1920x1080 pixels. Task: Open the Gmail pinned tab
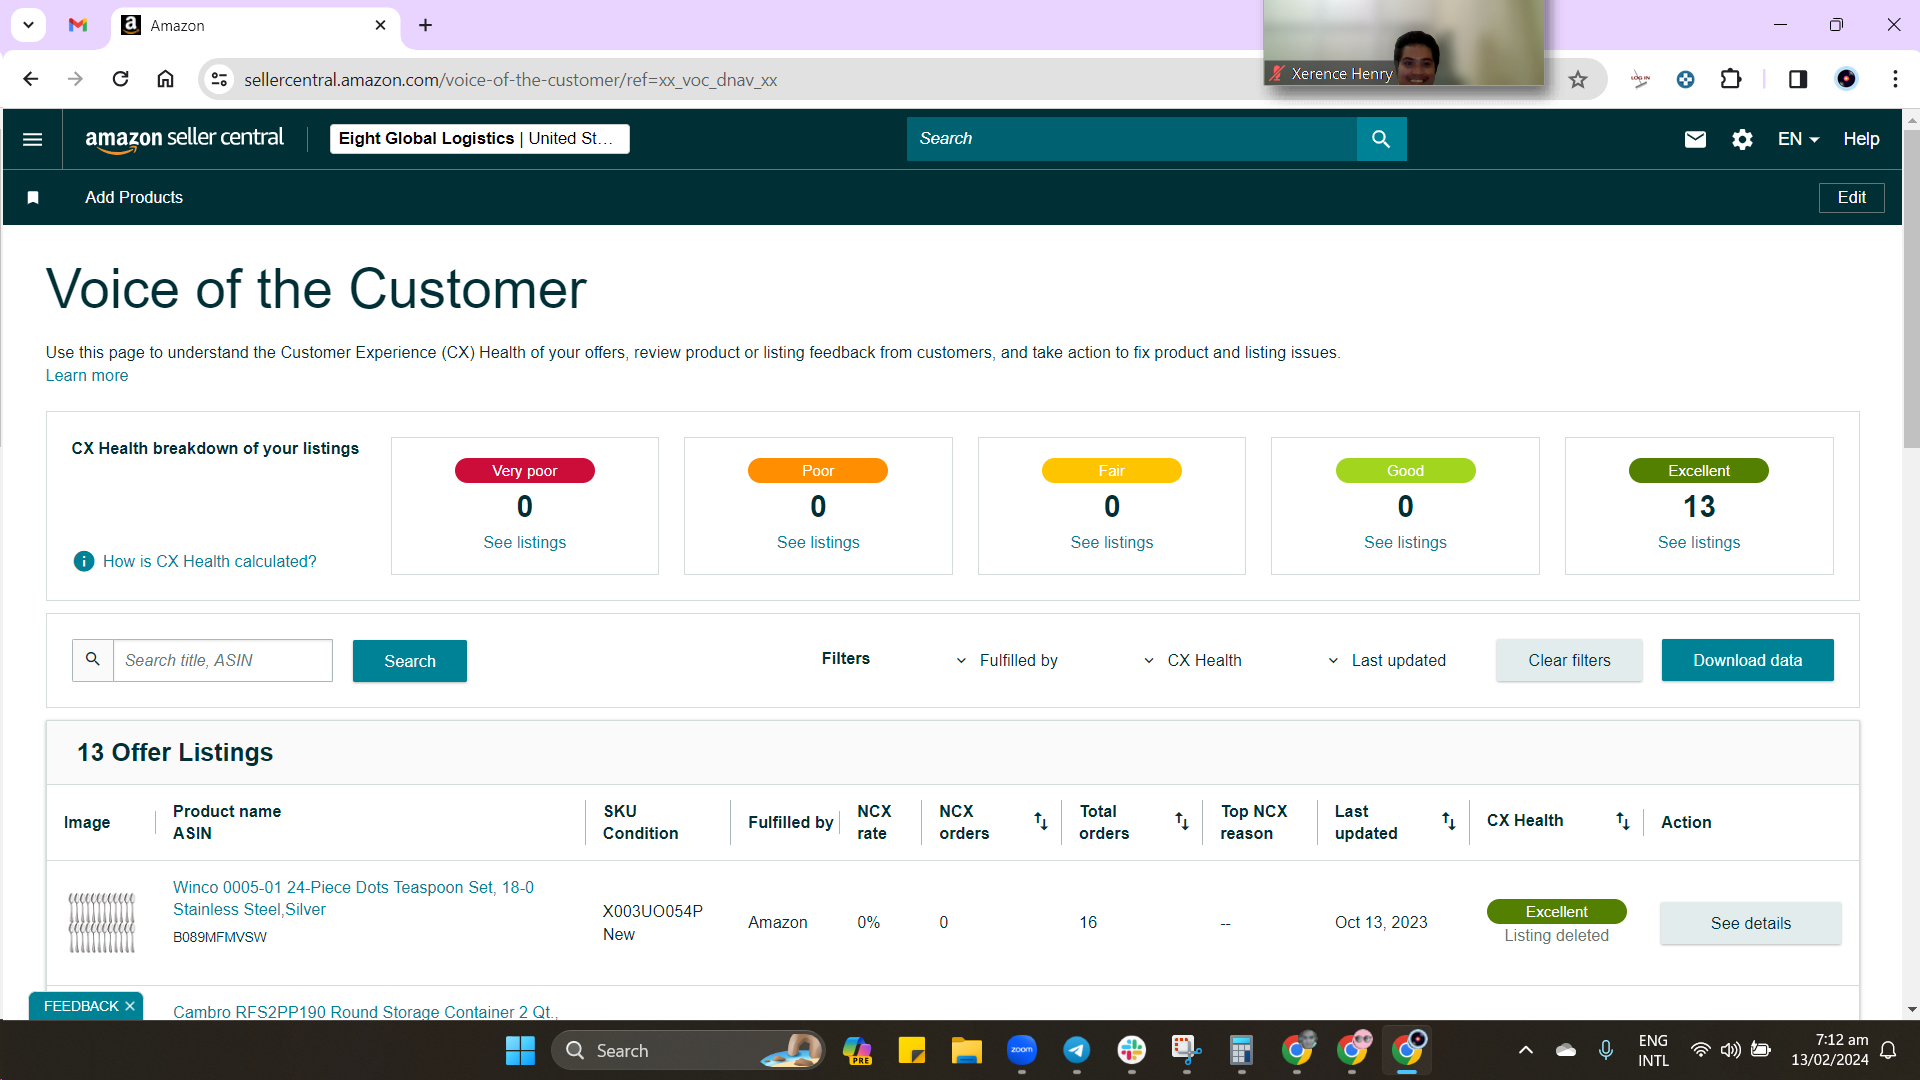click(x=78, y=25)
